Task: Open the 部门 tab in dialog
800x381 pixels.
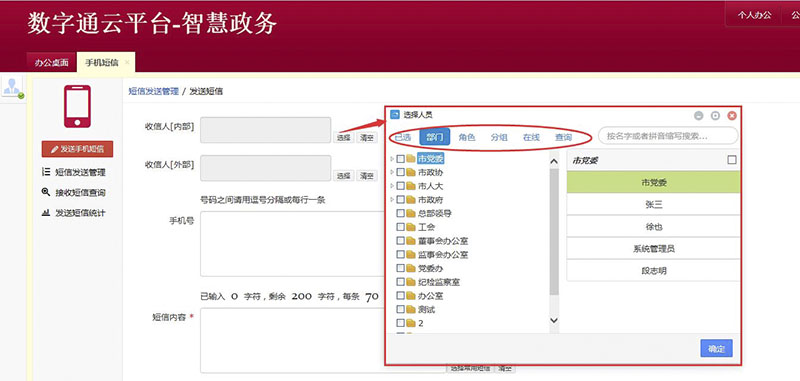Action: point(435,137)
